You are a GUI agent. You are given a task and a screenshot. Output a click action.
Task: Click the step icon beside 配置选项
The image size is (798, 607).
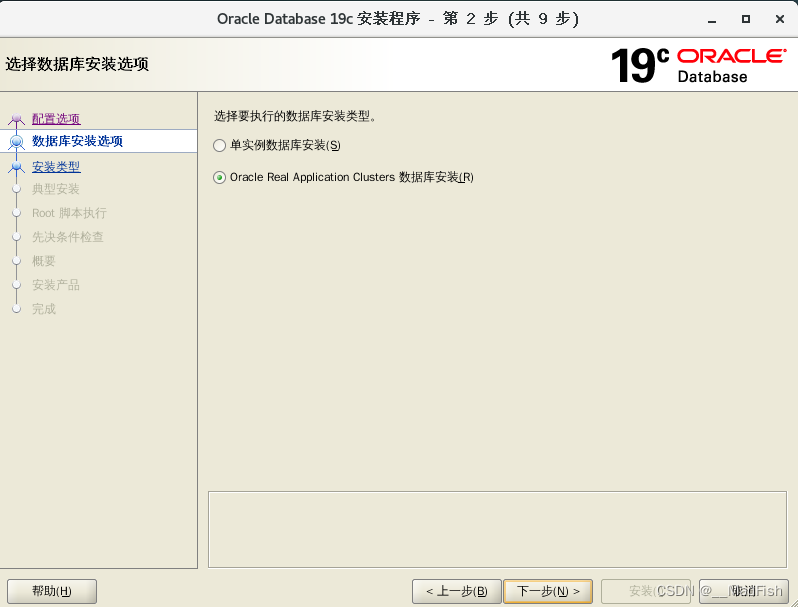pyautogui.click(x=16, y=119)
